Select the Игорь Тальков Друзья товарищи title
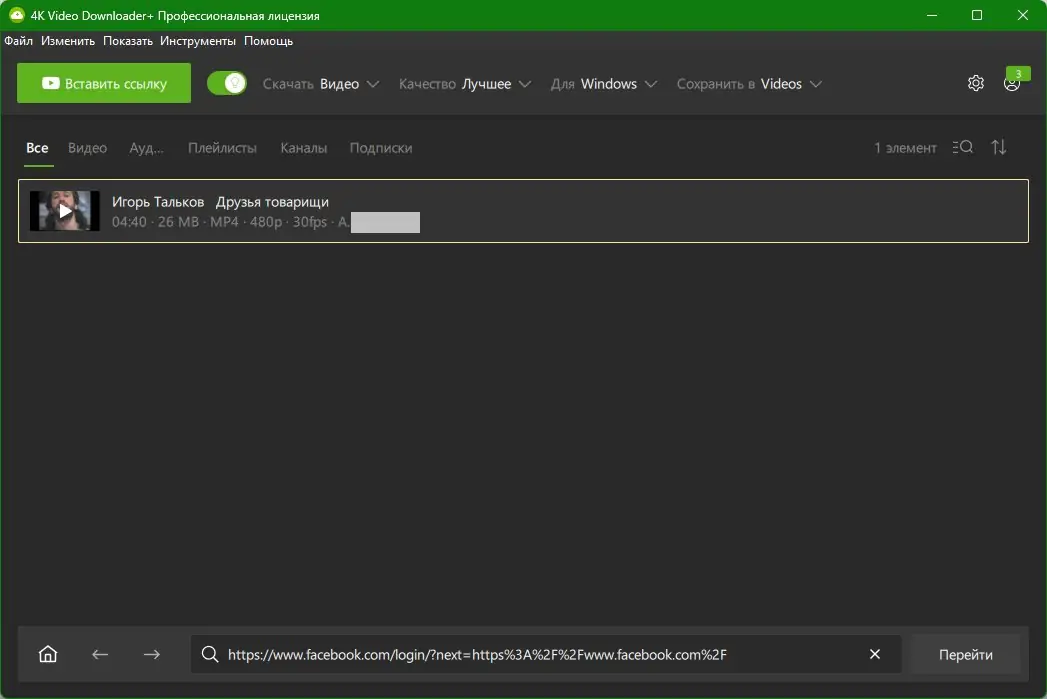The height and width of the screenshot is (699, 1047). point(220,202)
